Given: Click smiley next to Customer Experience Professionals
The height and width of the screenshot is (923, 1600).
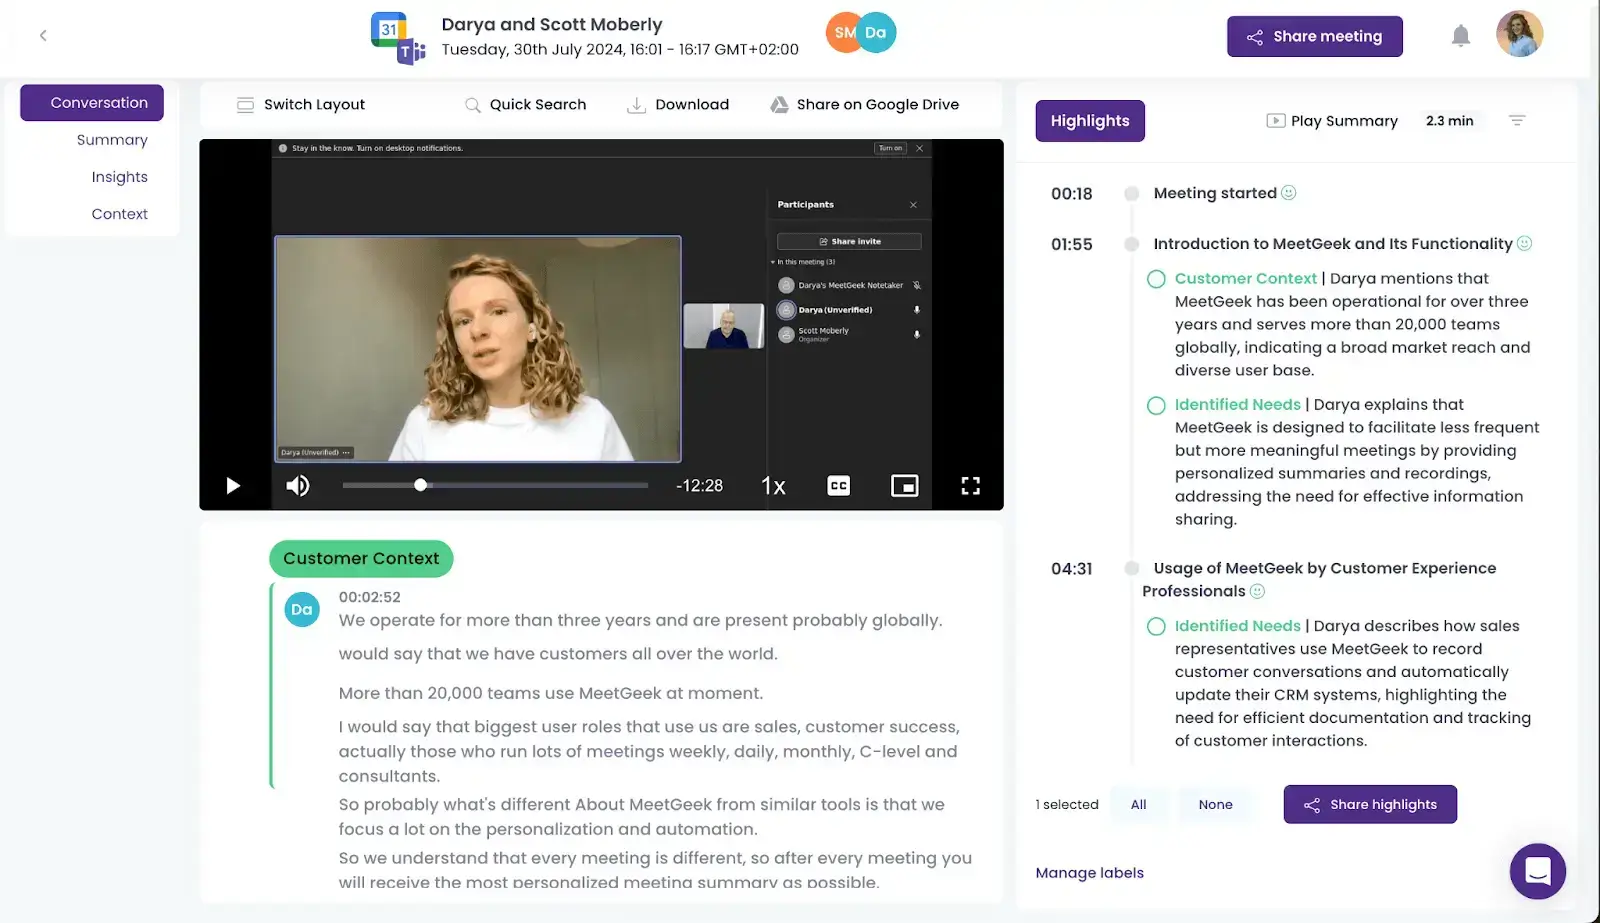Looking at the screenshot, I should click(x=1258, y=591).
